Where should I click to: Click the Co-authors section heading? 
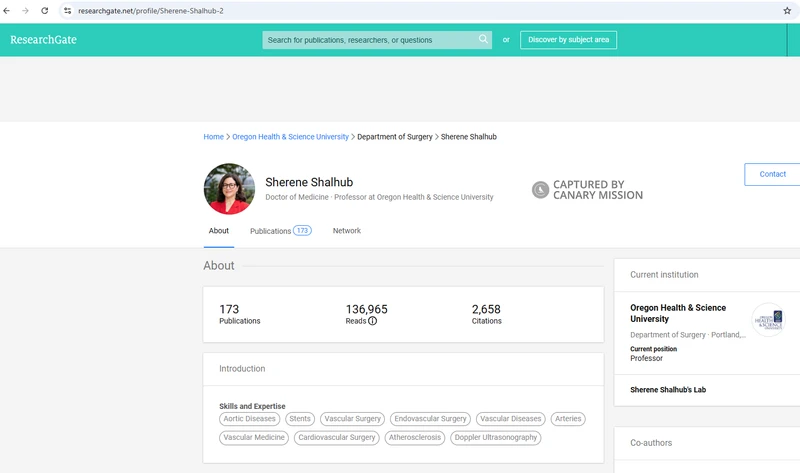(651, 443)
